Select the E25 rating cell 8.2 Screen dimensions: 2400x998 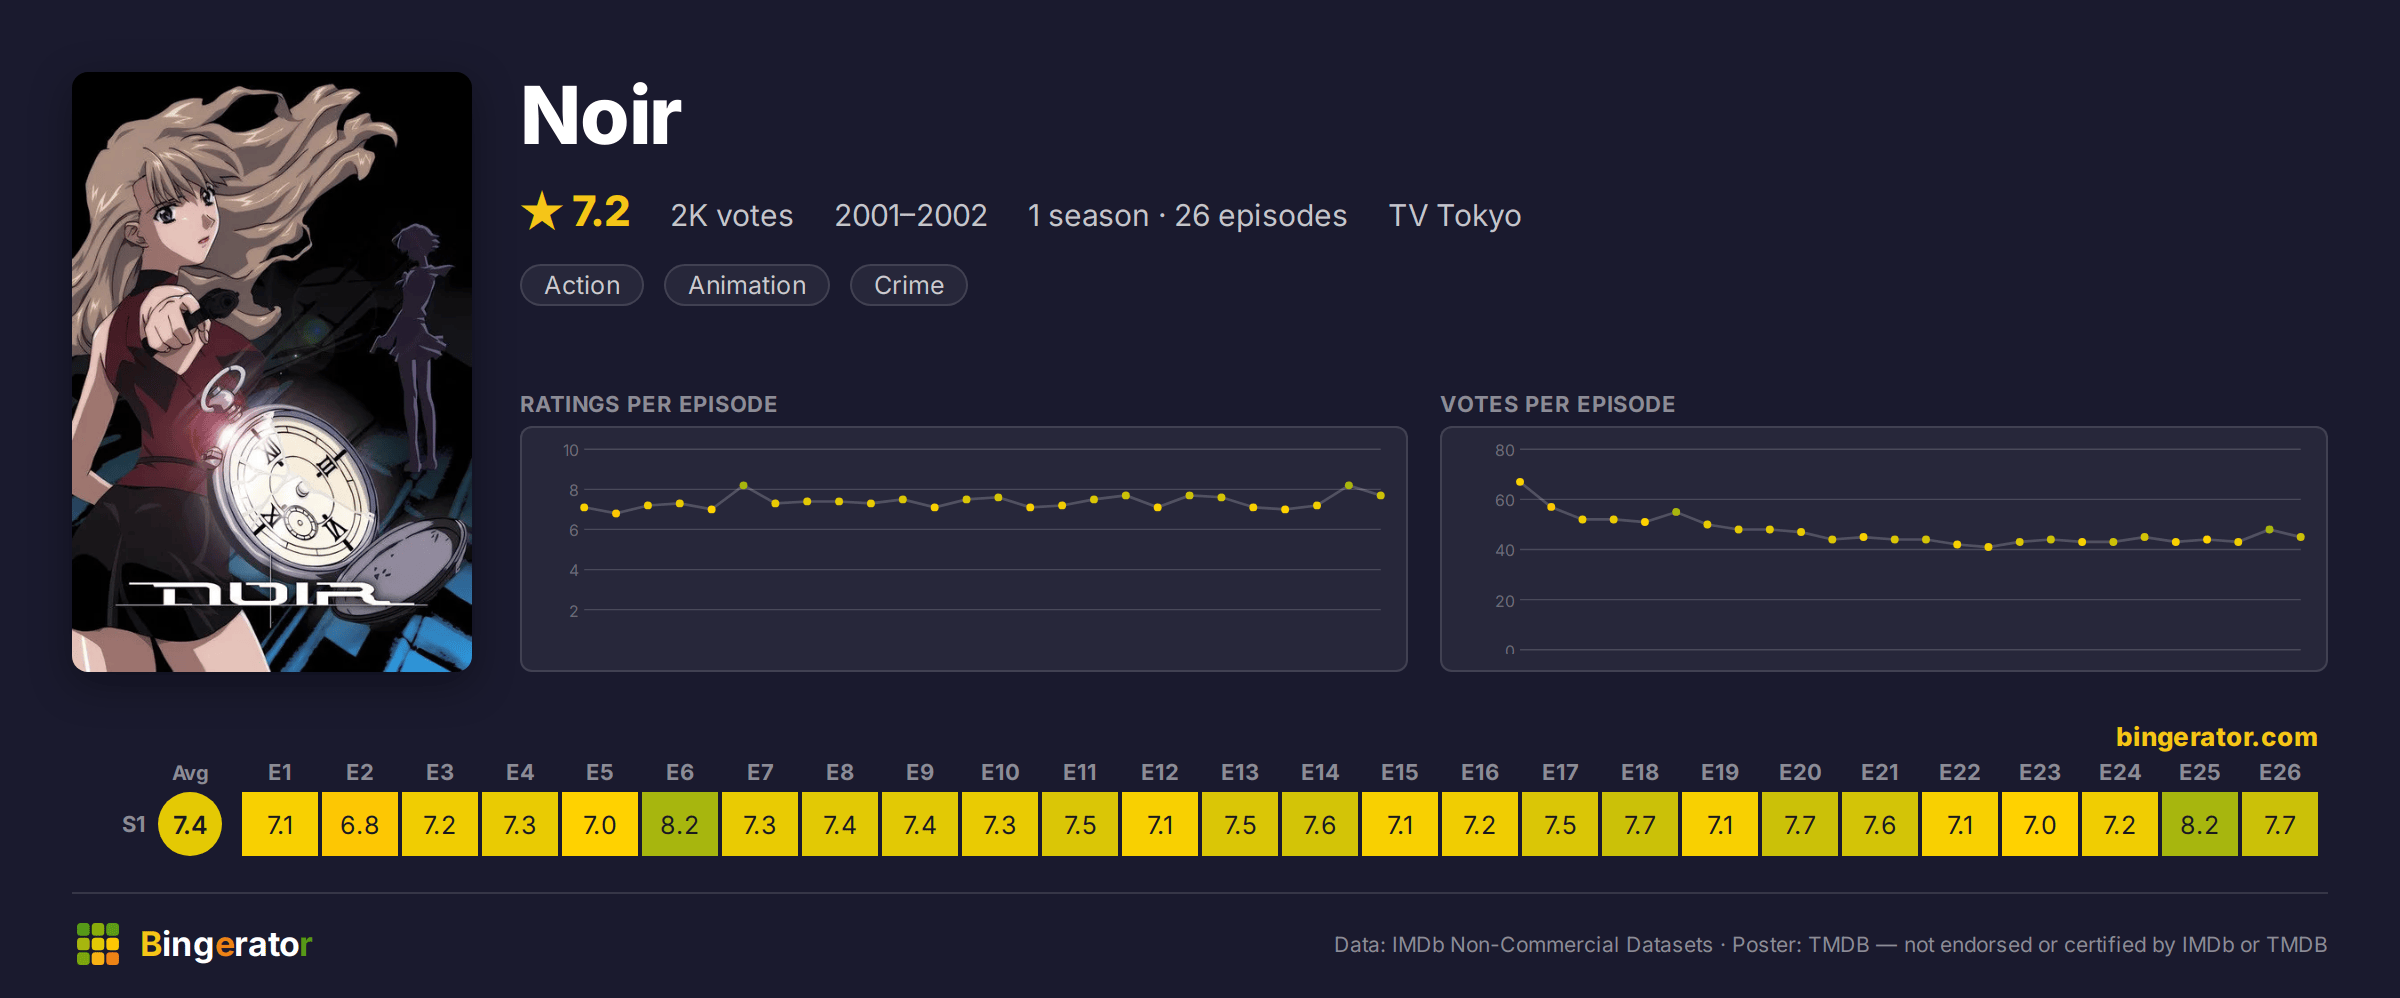(x=2200, y=824)
